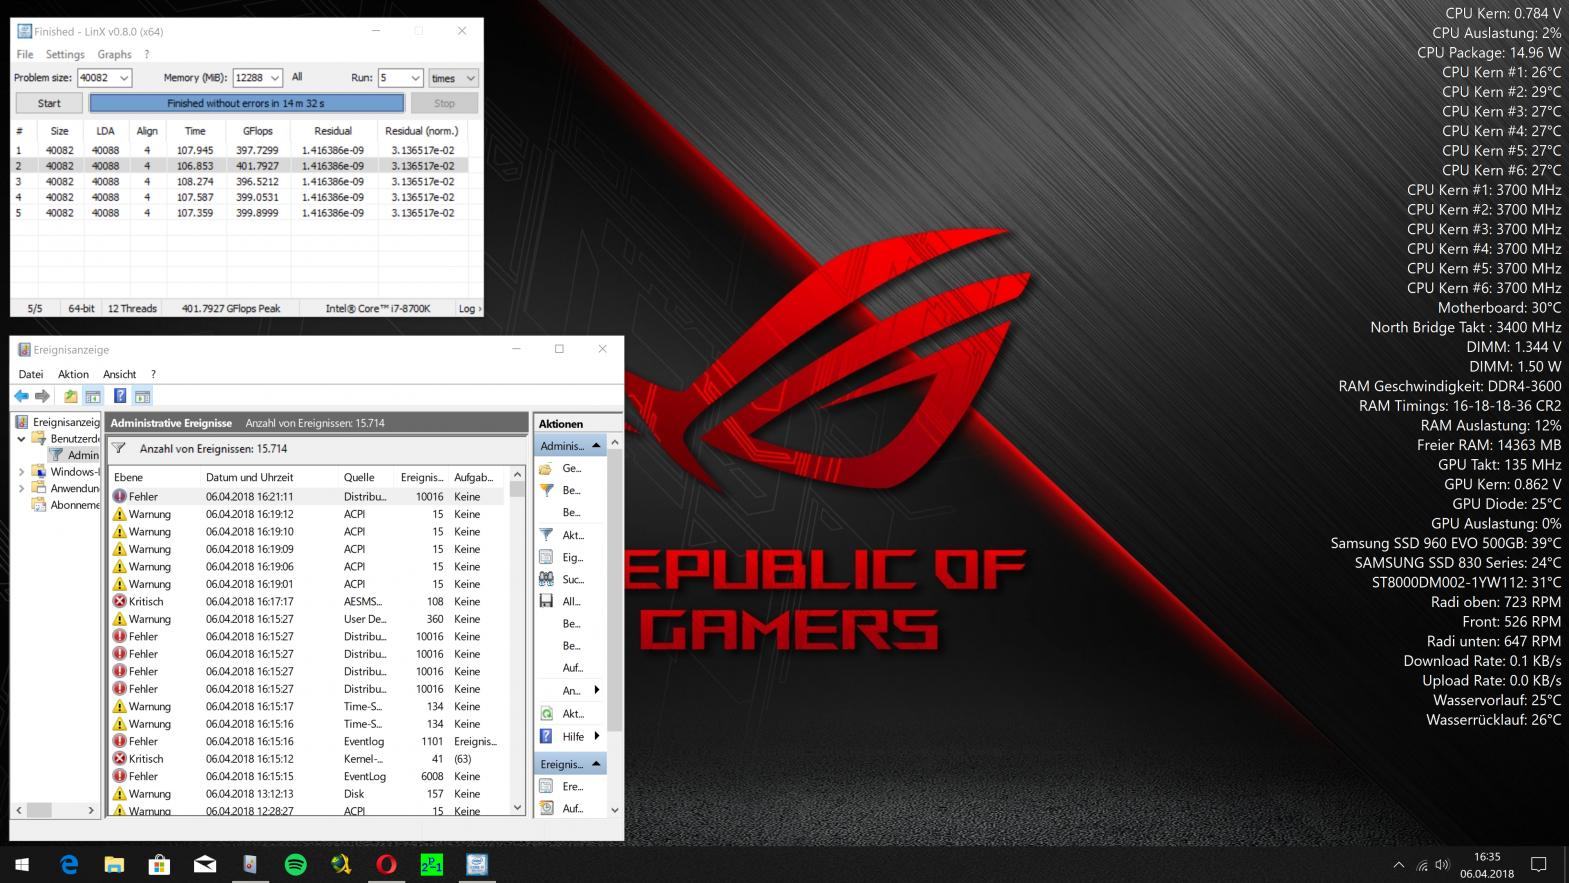Image resolution: width=1569 pixels, height=883 pixels.
Task: Click the LinX taskbar icon
Action: click(477, 864)
